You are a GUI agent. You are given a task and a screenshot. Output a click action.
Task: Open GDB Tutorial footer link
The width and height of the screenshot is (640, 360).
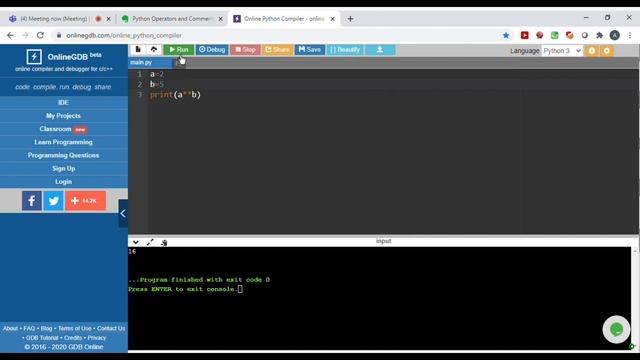42,338
